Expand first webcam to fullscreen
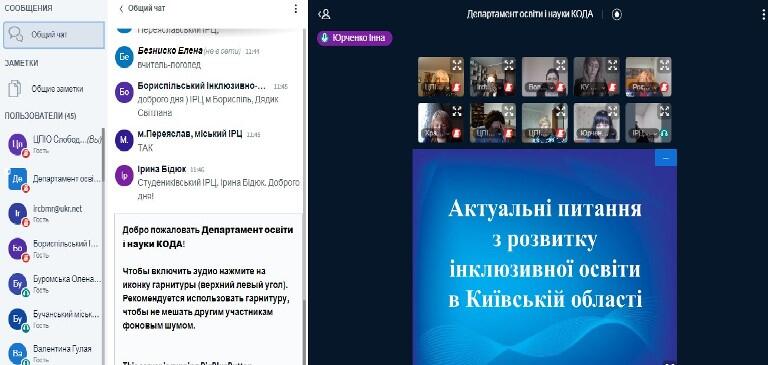This screenshot has height=365, width=768. pyautogui.click(x=457, y=65)
